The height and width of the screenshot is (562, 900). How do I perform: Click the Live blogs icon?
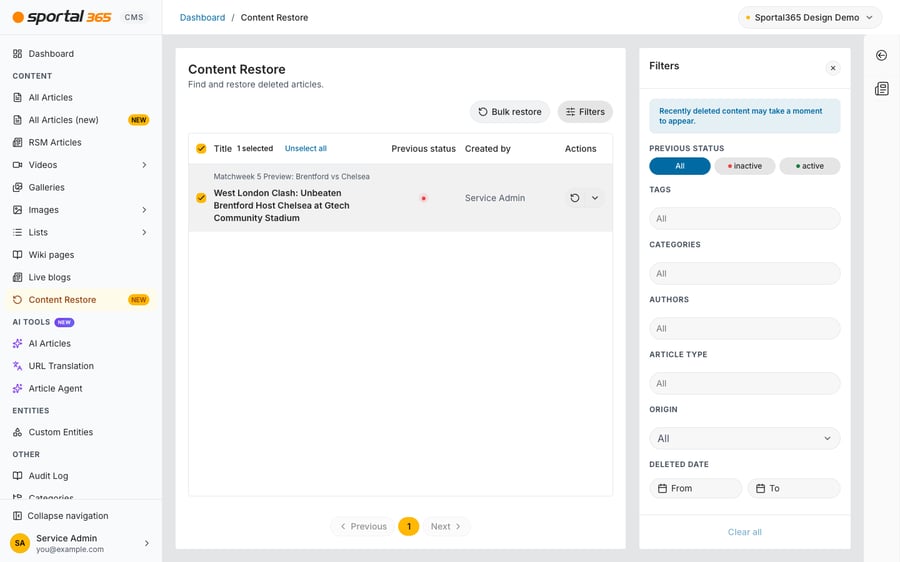pyautogui.click(x=17, y=277)
